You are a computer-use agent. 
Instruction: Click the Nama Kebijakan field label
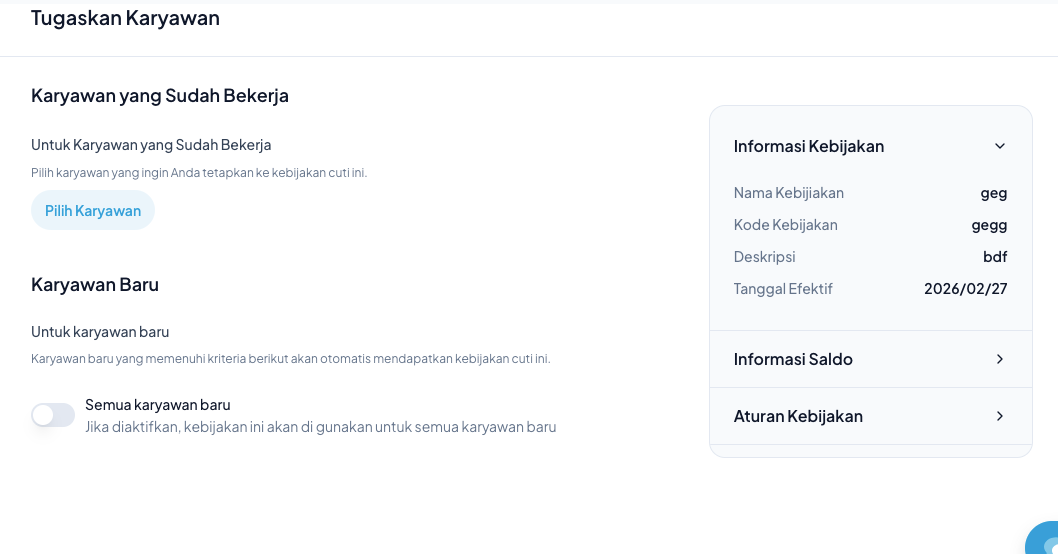coord(788,193)
